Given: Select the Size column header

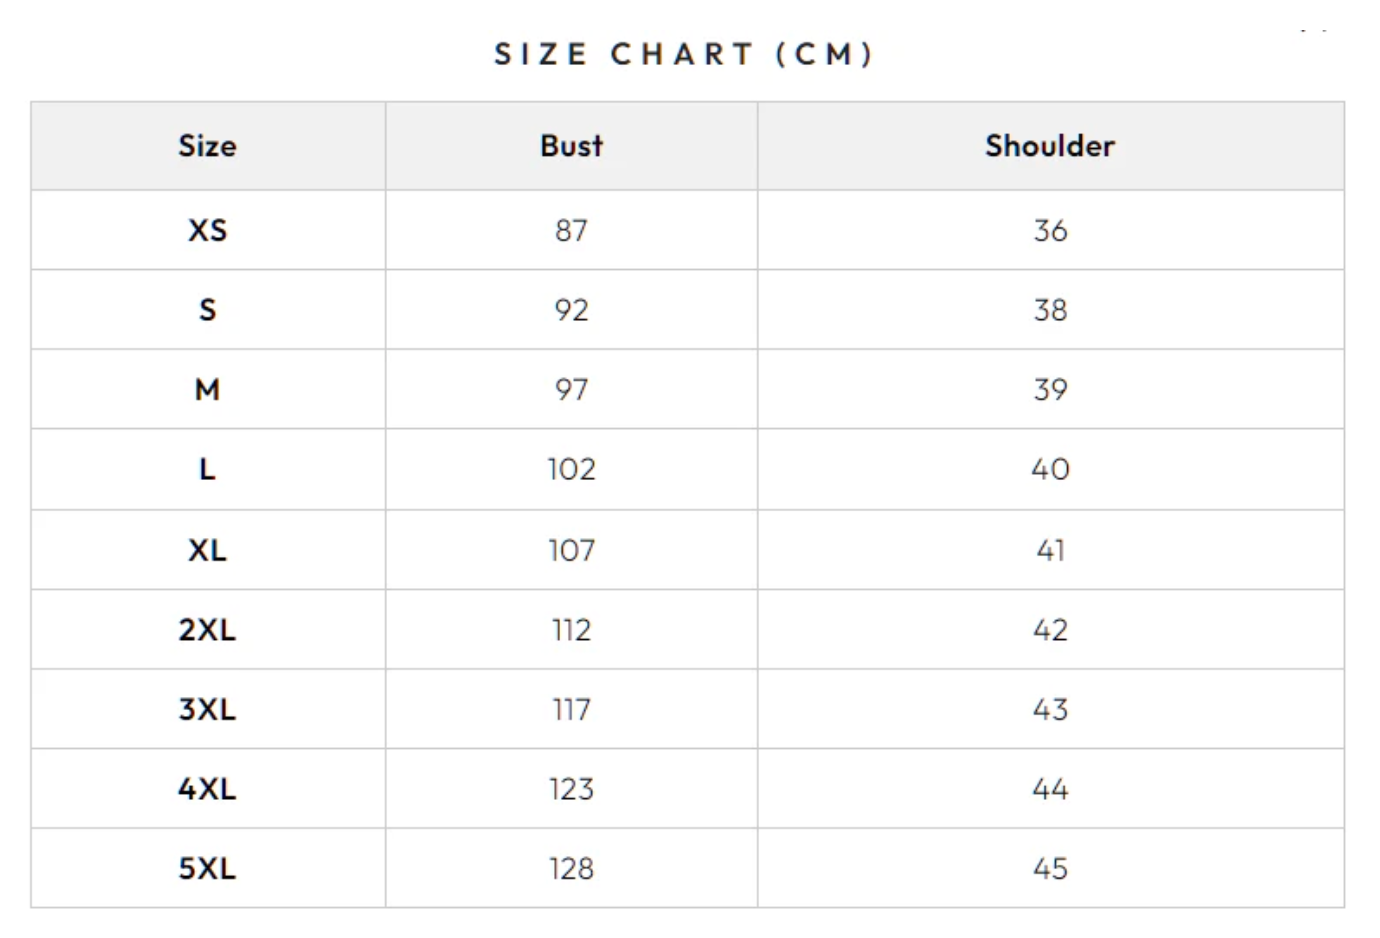Looking at the screenshot, I should 207,146.
